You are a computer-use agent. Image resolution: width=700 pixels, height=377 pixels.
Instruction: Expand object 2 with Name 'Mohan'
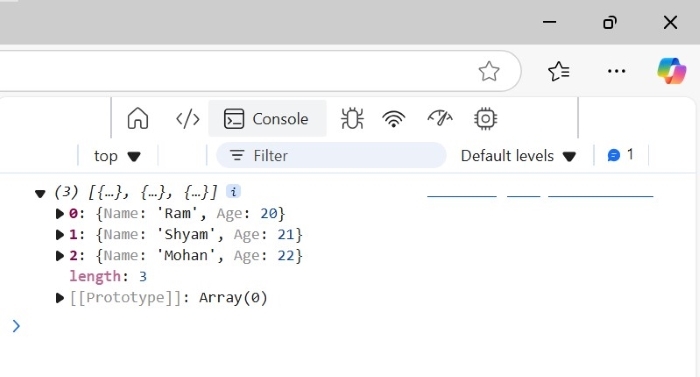tap(59, 256)
